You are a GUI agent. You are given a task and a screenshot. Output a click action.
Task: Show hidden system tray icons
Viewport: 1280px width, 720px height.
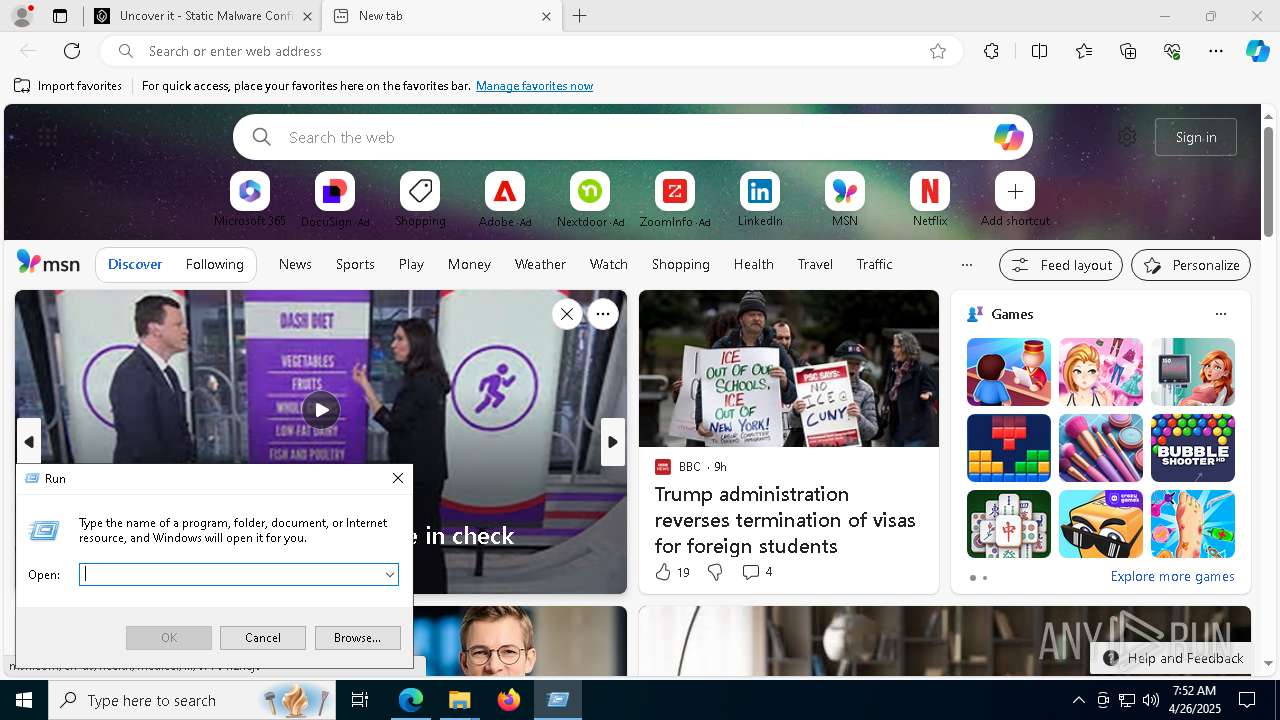click(x=1078, y=700)
